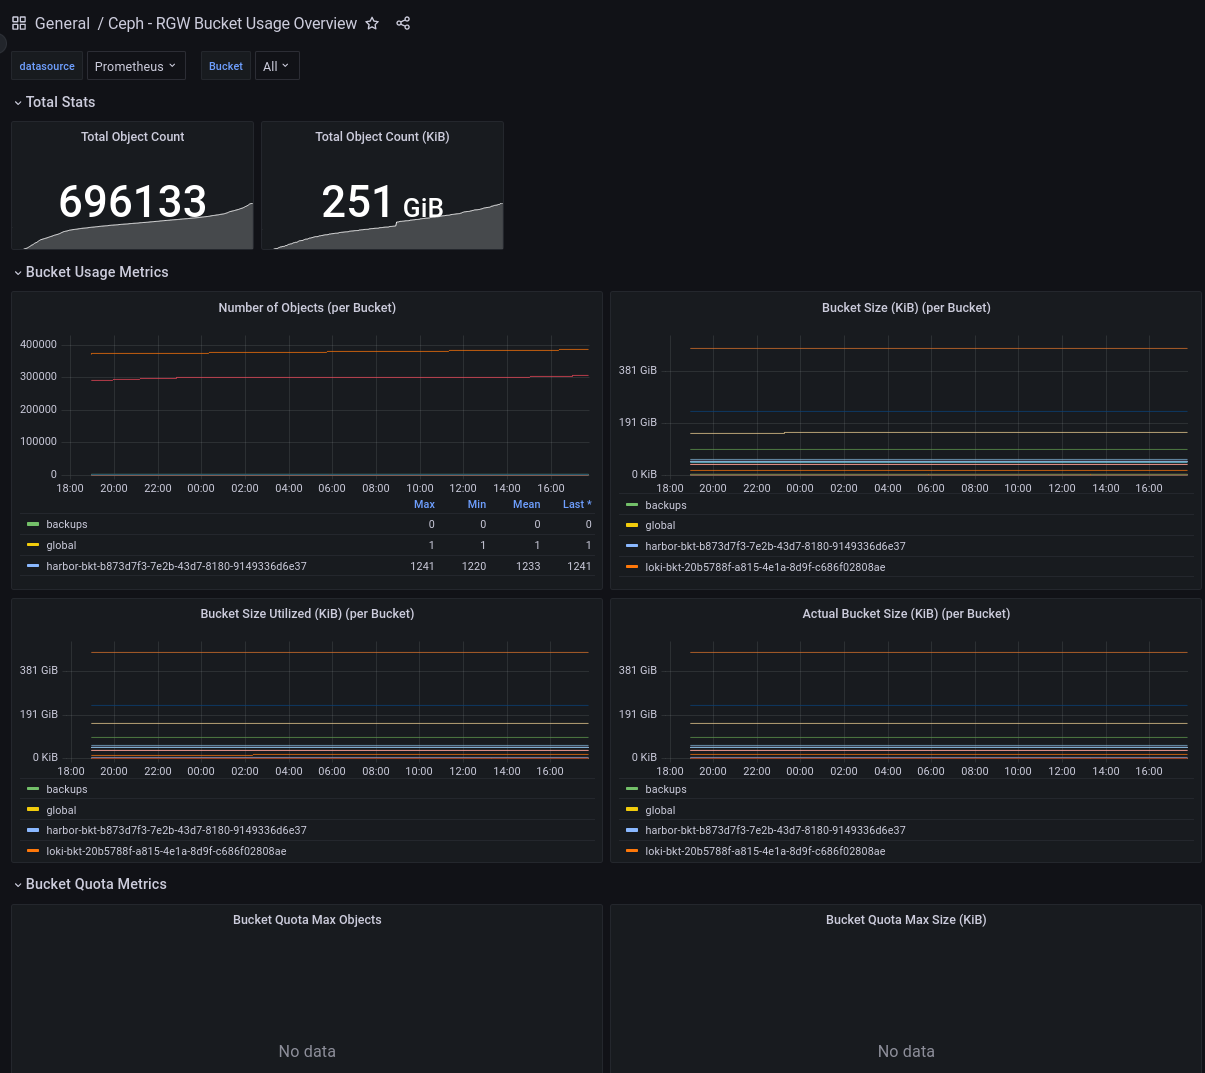The width and height of the screenshot is (1205, 1073).
Task: Open the dashboards grid icon
Action: [x=19, y=23]
